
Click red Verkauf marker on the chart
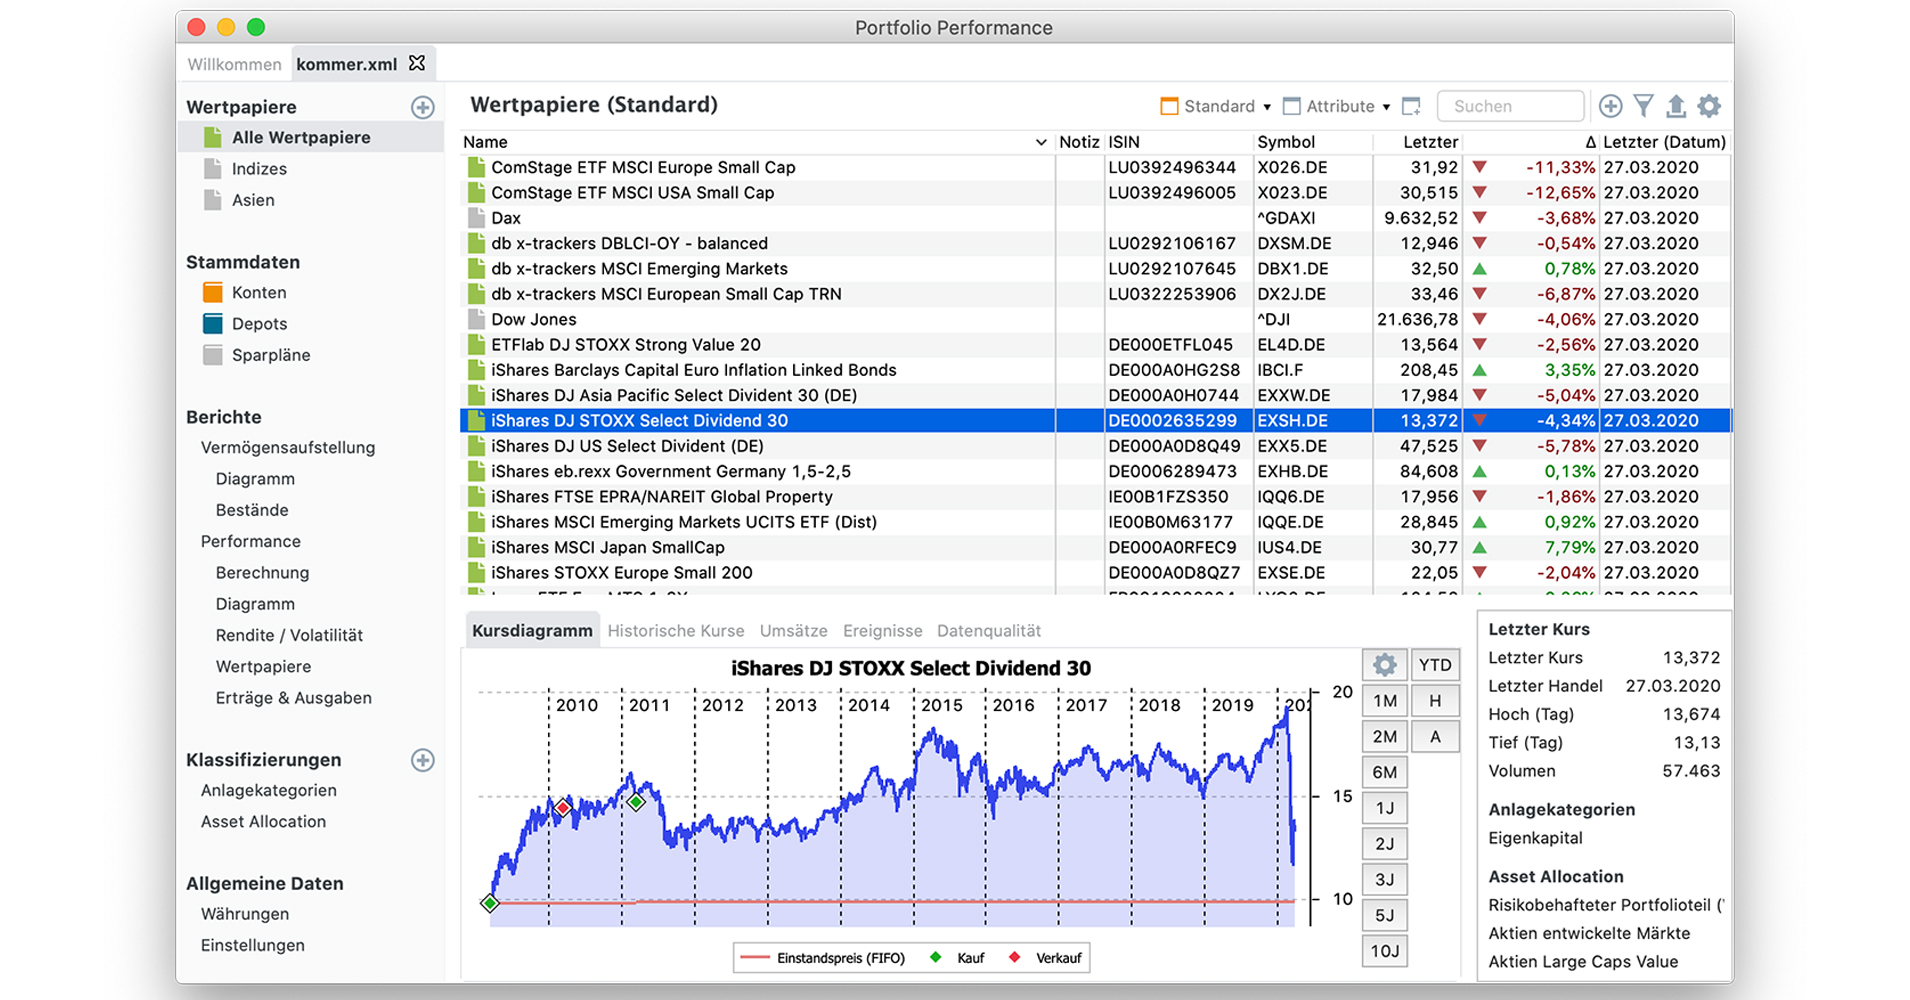(x=564, y=807)
